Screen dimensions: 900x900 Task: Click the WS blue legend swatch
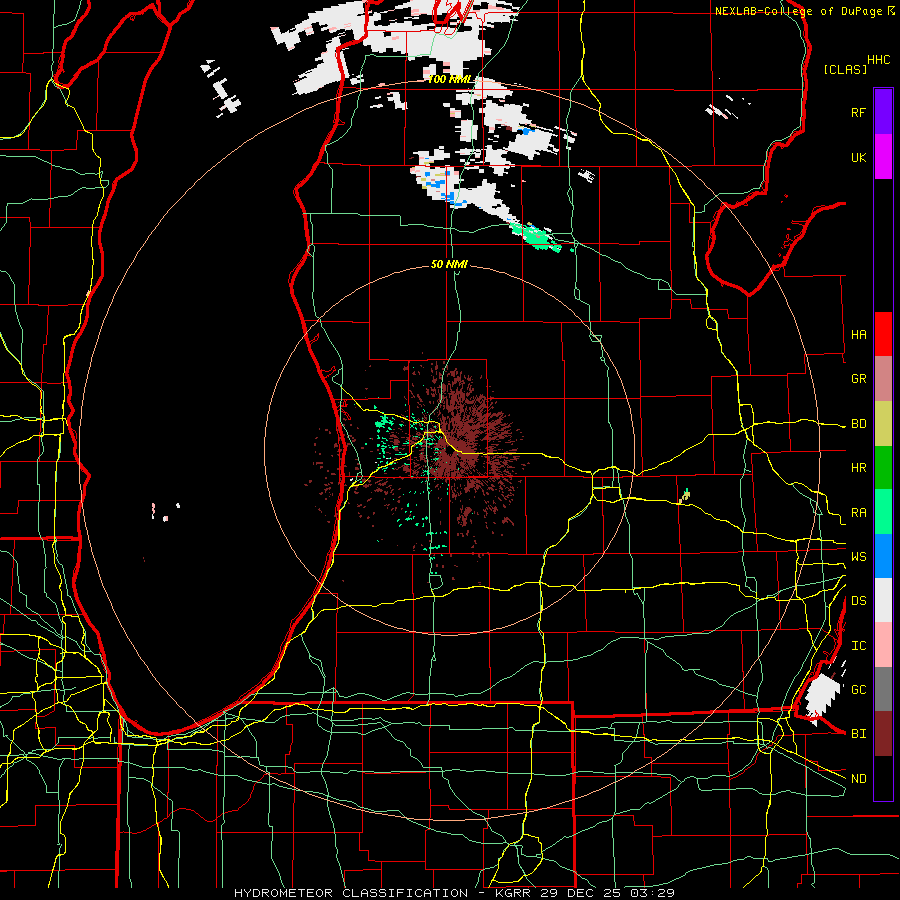point(883,556)
